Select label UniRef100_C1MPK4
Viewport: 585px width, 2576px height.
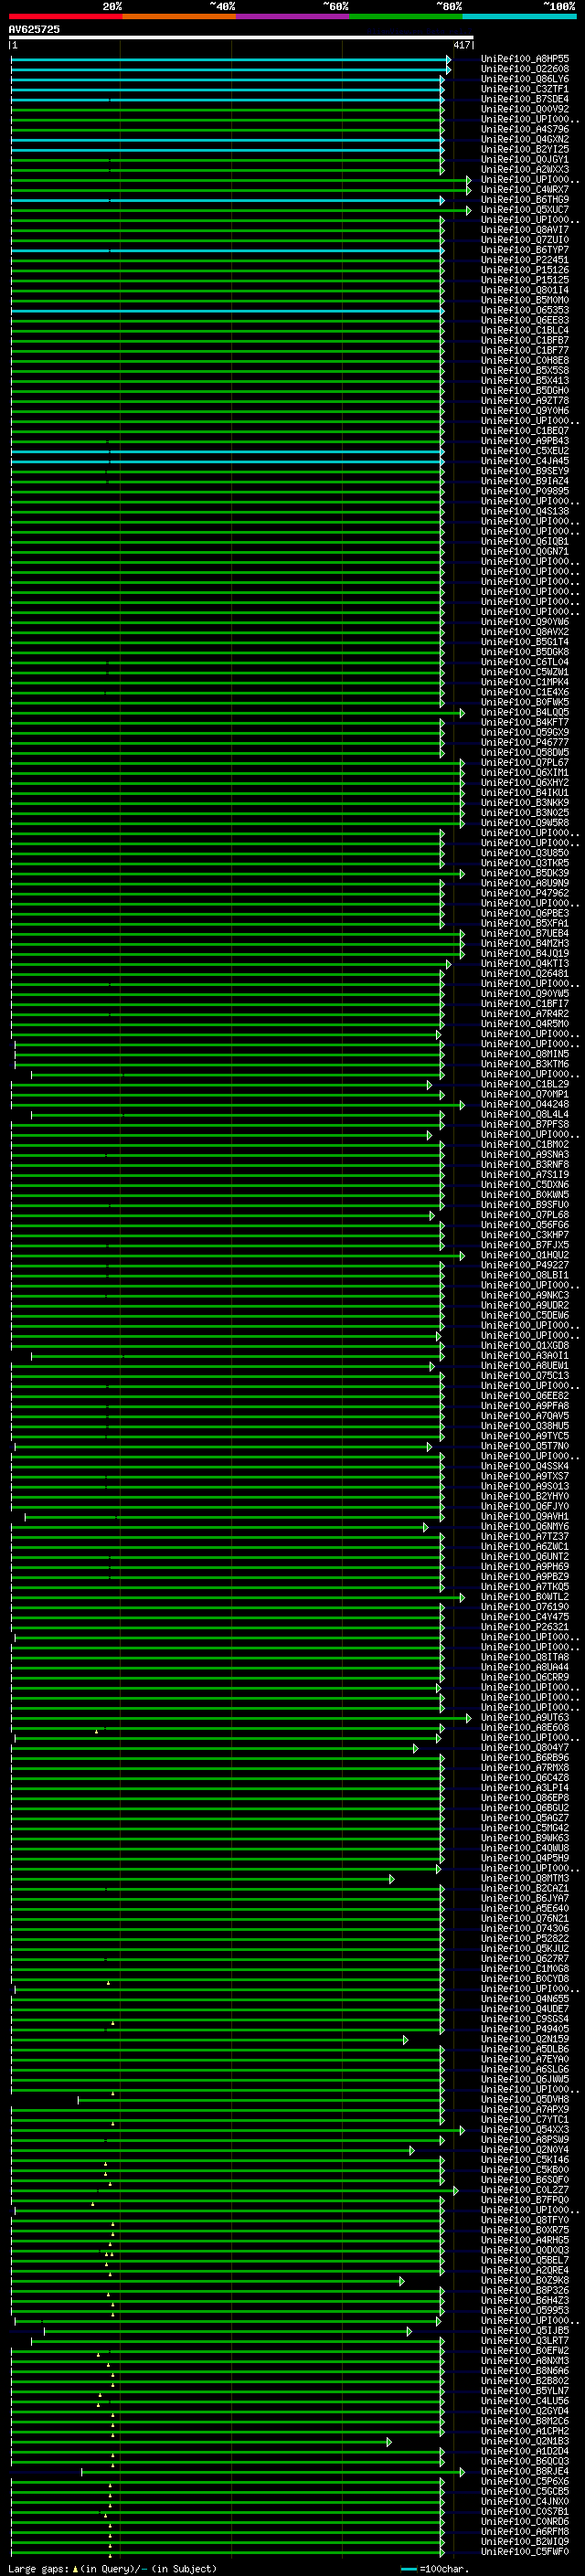pyautogui.click(x=525, y=683)
